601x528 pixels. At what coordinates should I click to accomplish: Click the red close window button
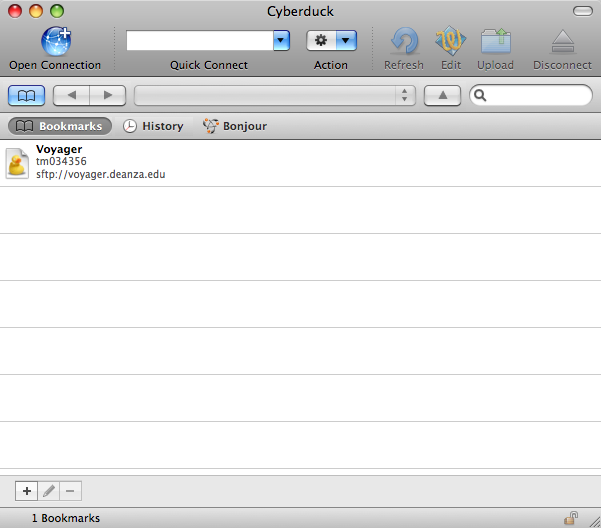[x=15, y=11]
